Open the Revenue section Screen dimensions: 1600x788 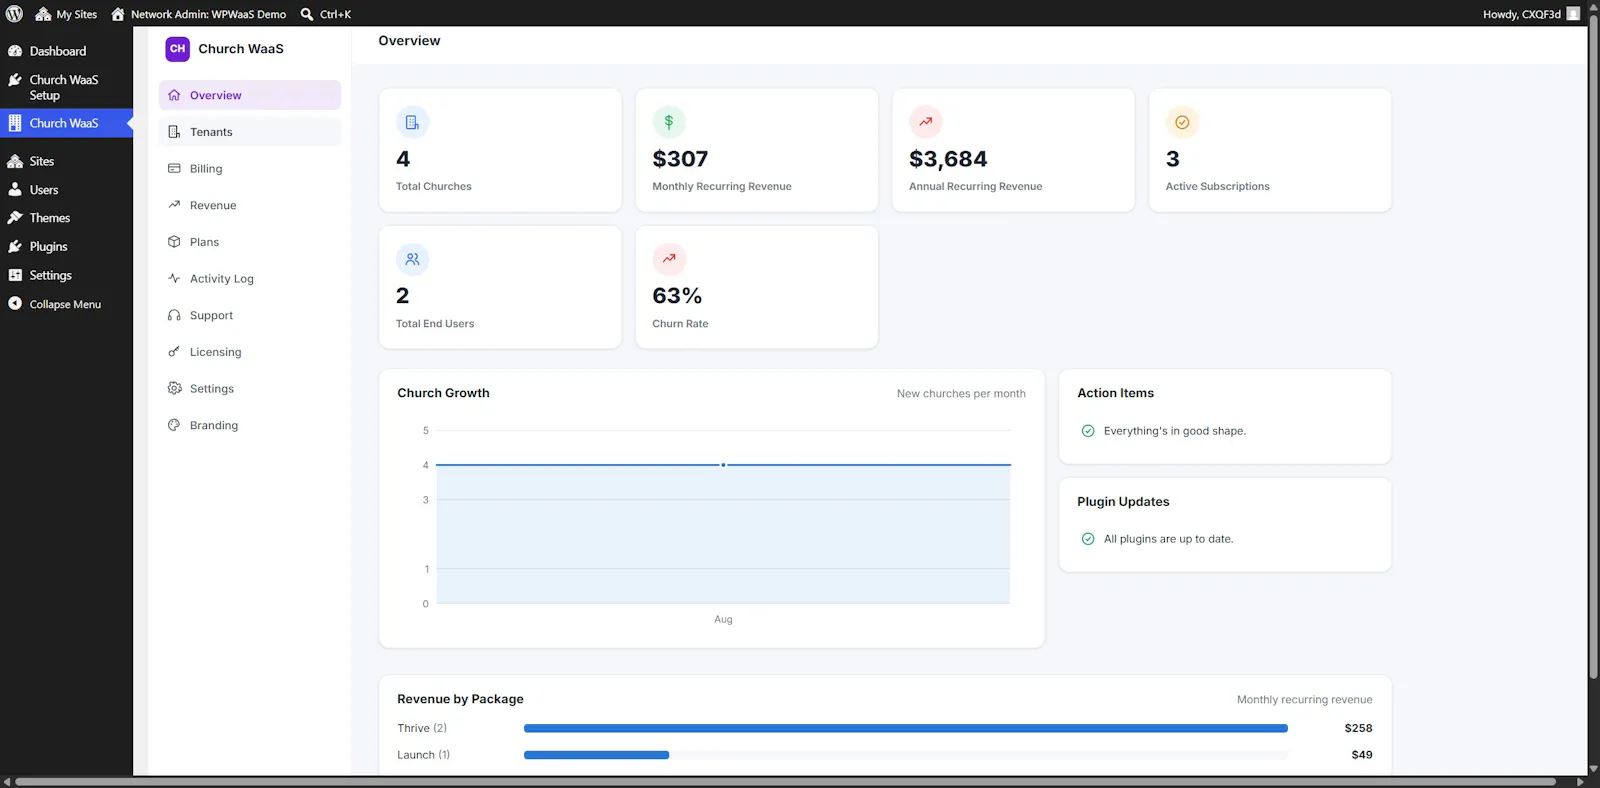[250, 205]
